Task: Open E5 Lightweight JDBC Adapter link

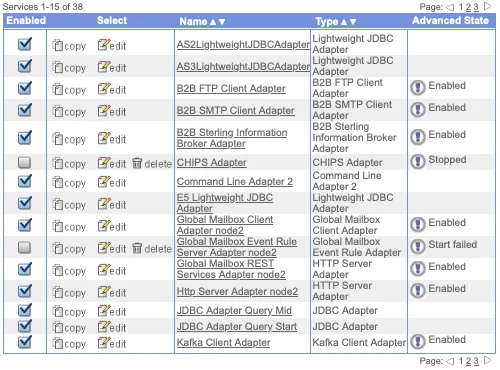Action: click(225, 203)
